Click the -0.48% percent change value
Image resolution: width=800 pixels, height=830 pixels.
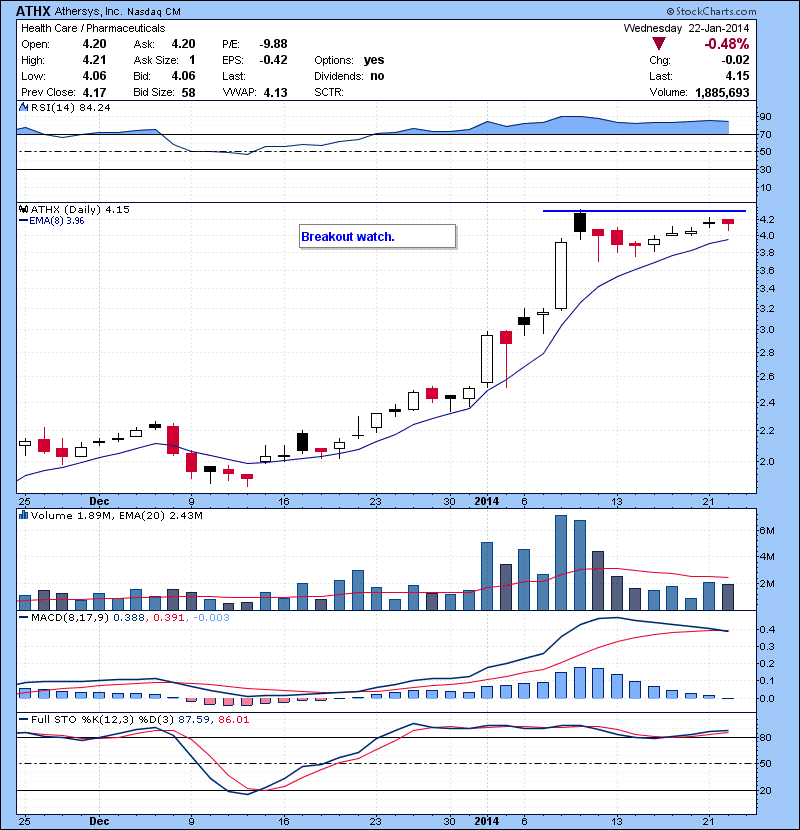tap(726, 44)
